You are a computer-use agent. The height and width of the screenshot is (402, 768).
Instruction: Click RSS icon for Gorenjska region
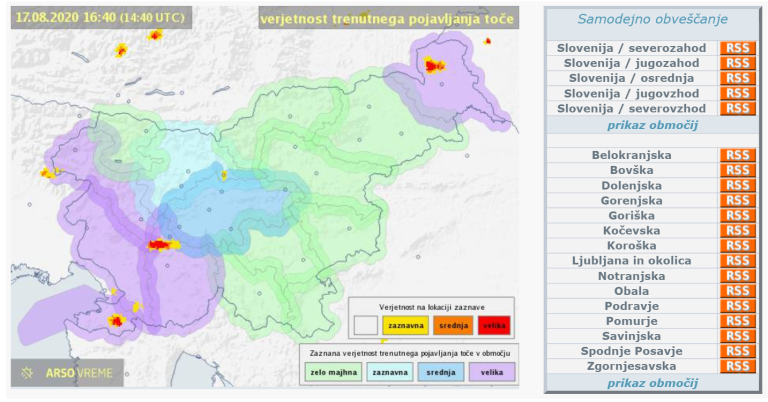point(737,201)
